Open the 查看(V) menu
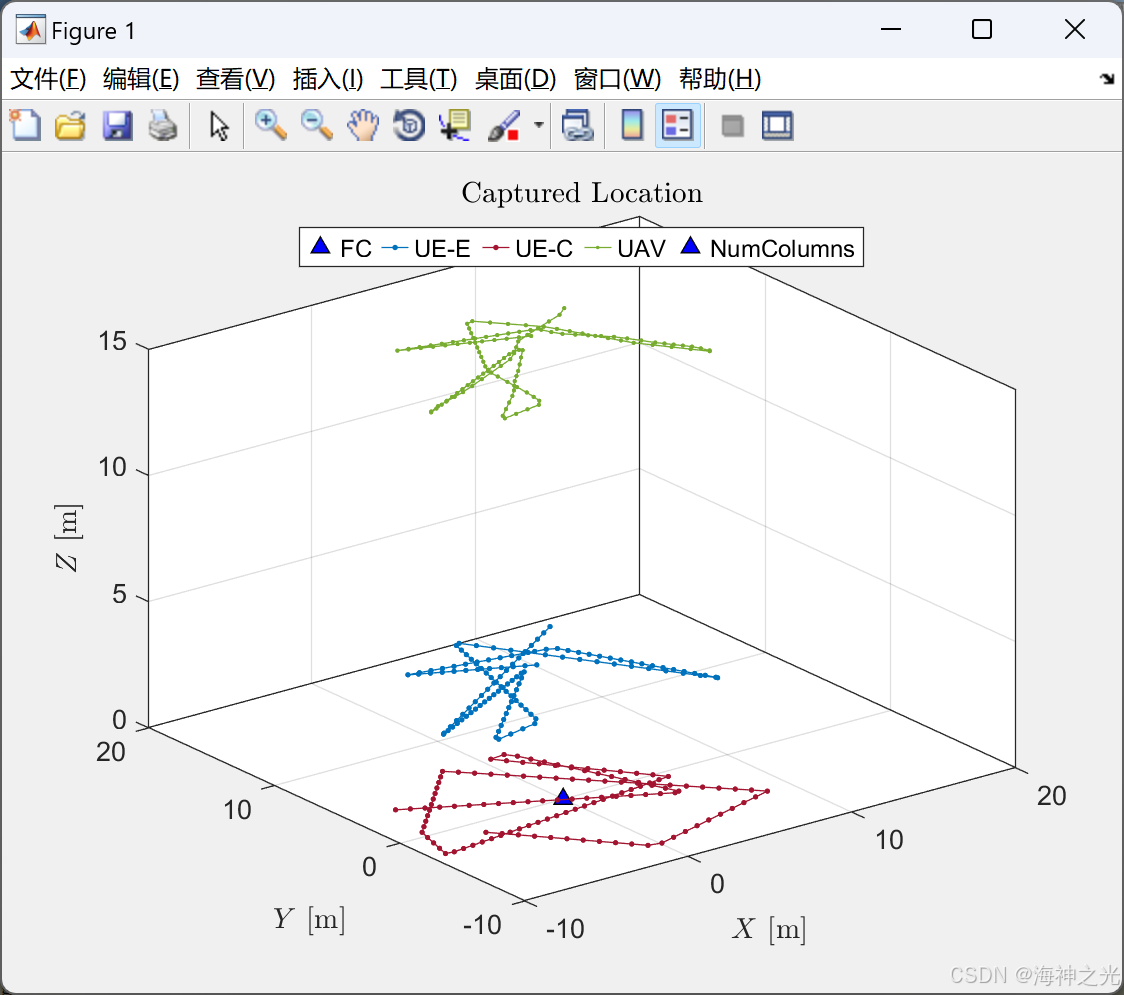This screenshot has width=1124, height=995. (235, 79)
